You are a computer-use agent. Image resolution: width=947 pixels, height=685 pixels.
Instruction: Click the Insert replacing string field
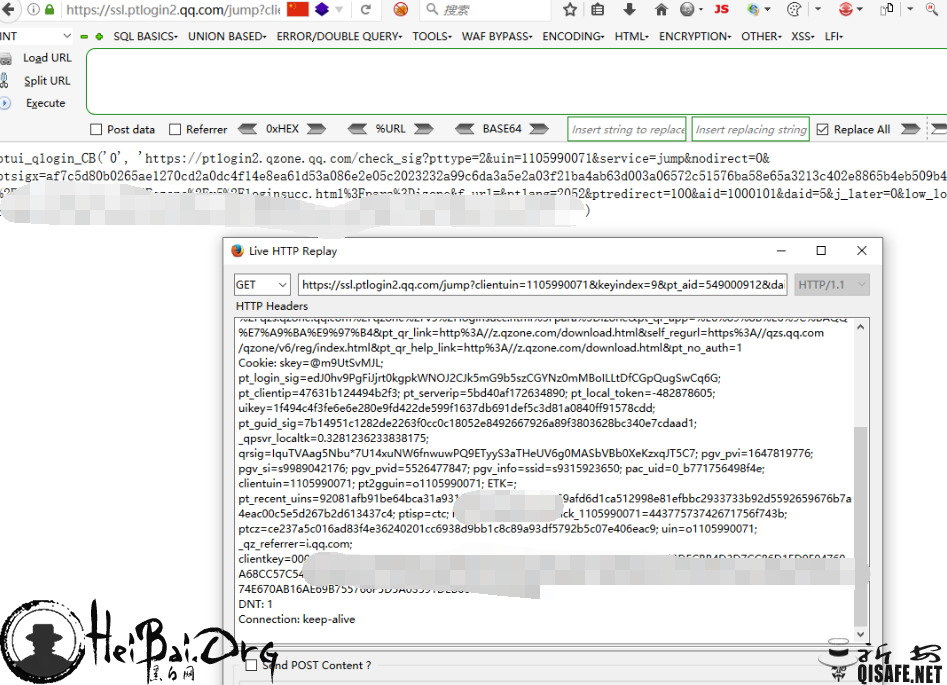(x=751, y=129)
